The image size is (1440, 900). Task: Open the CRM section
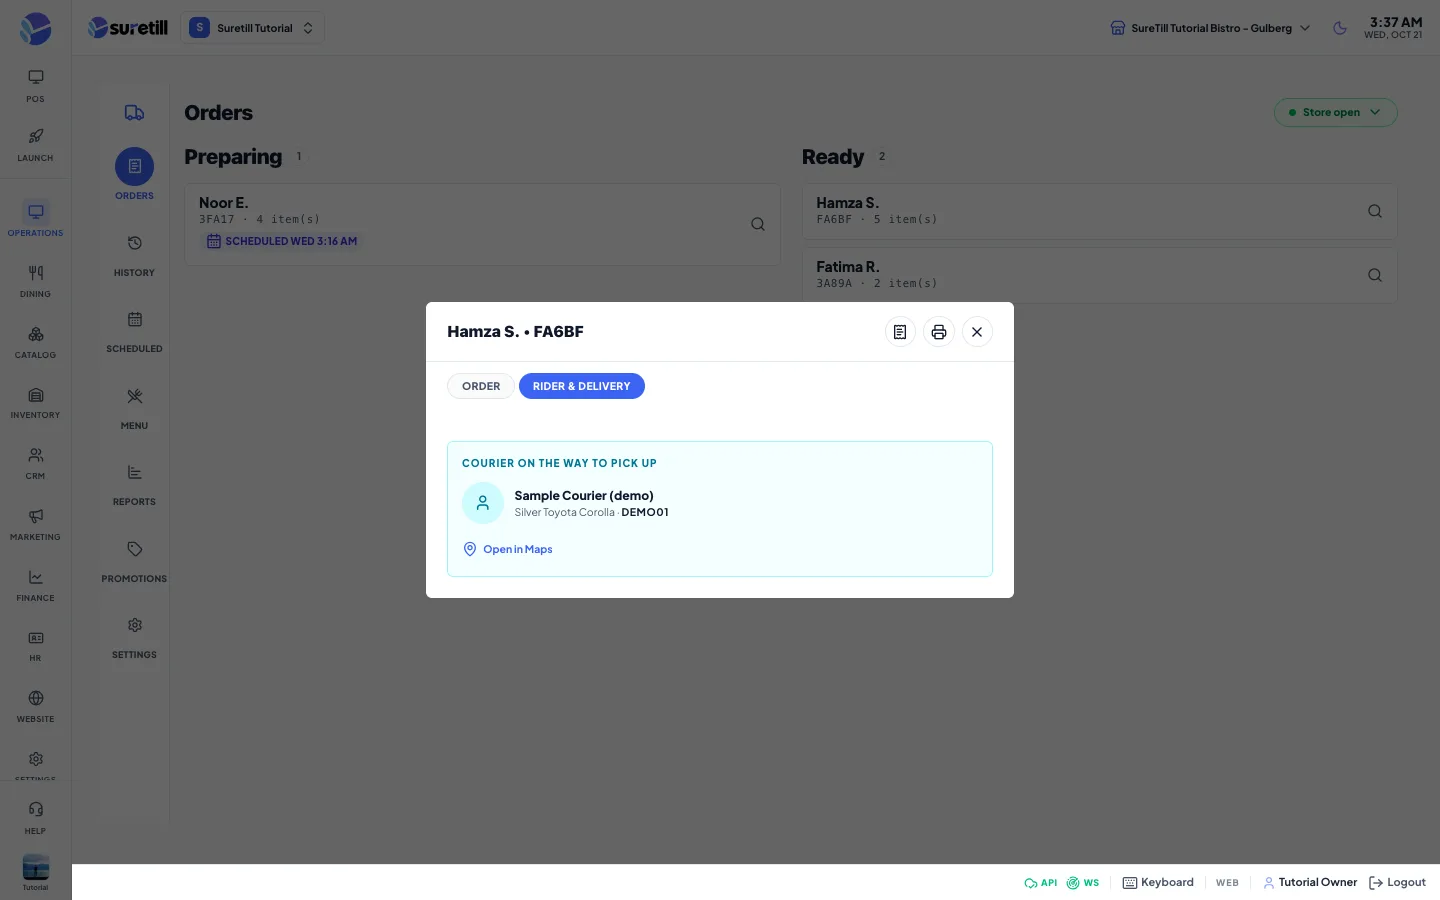pos(35,464)
